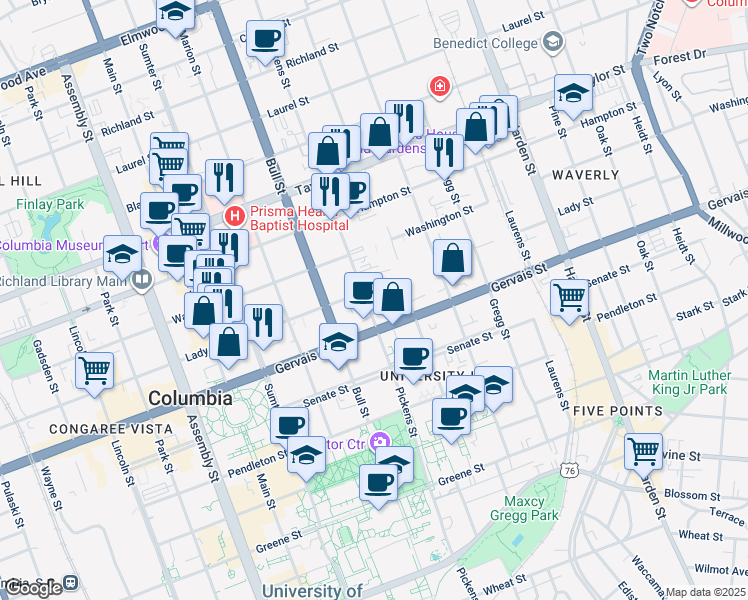Open the red hospital cross marker

[438, 88]
